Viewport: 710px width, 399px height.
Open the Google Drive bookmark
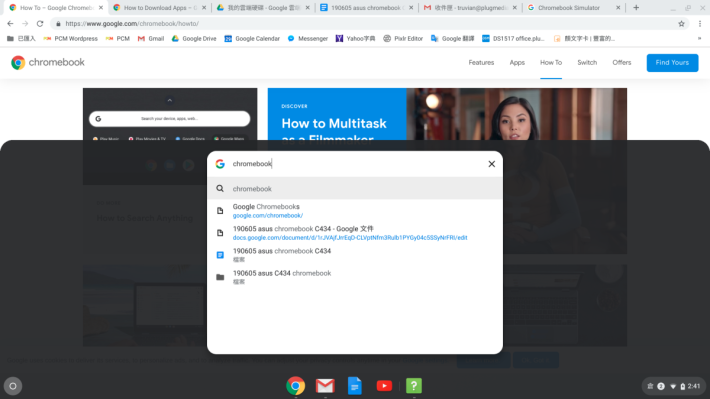194,38
